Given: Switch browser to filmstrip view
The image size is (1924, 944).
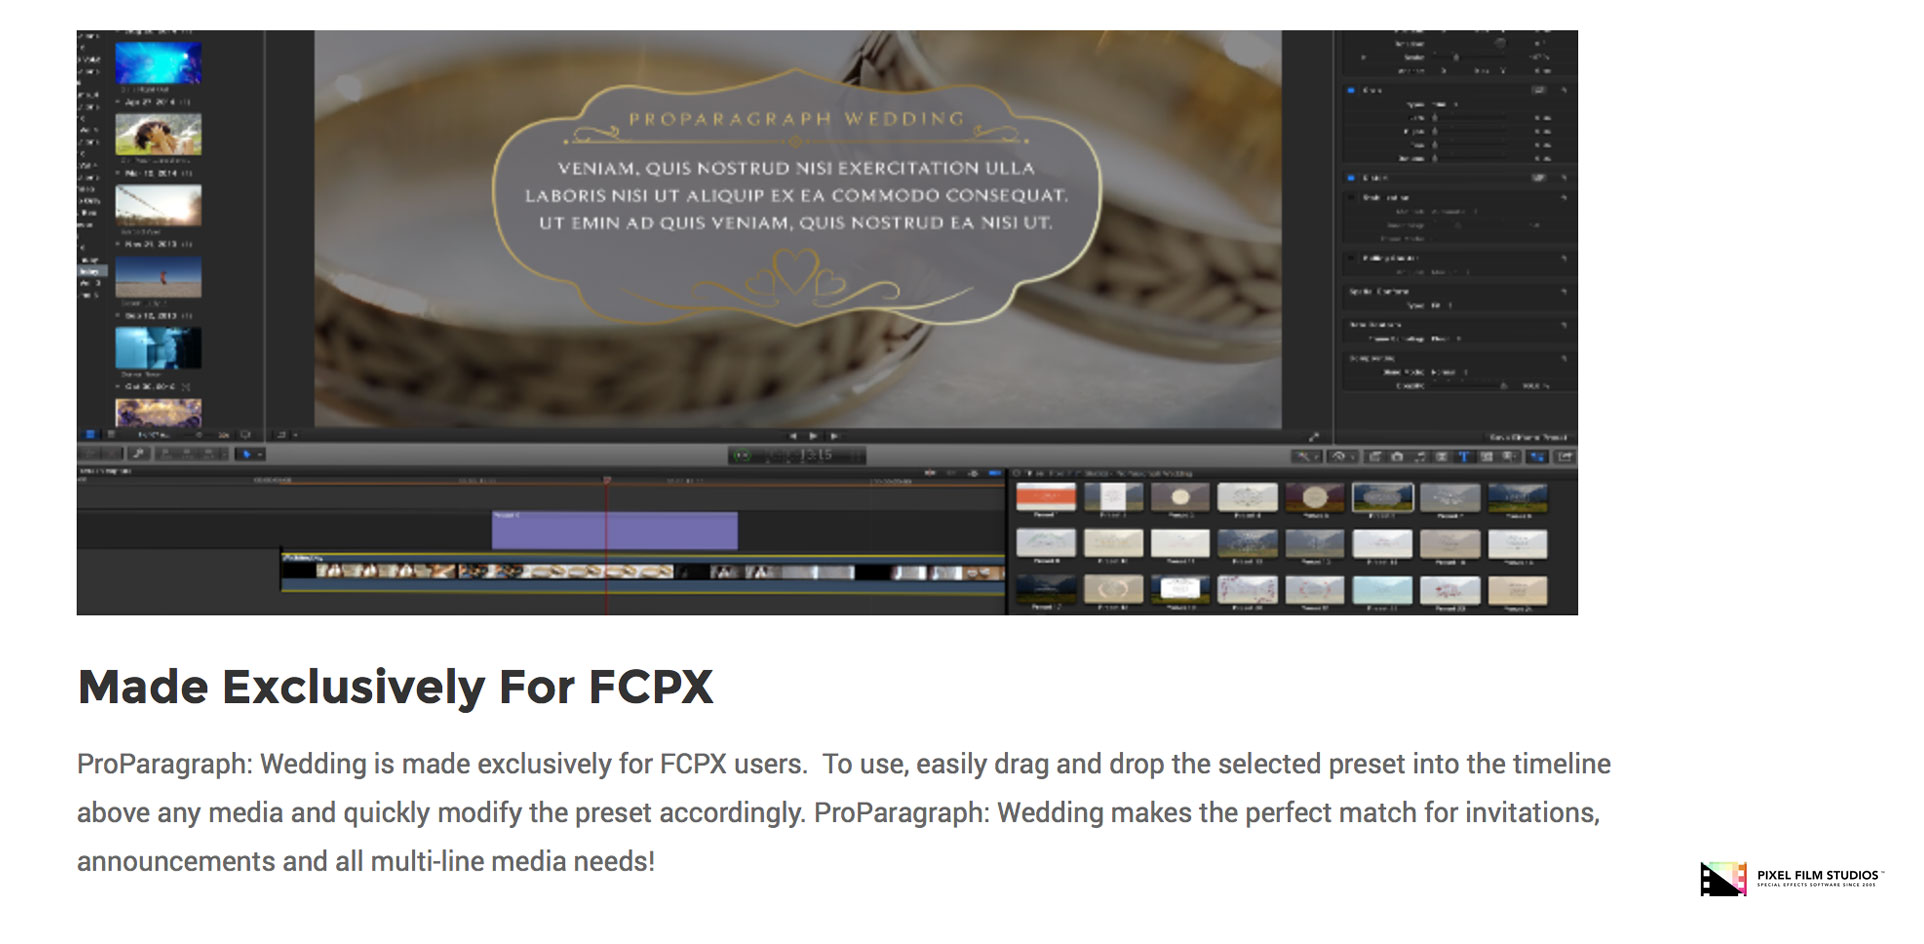Looking at the screenshot, I should [x=90, y=435].
